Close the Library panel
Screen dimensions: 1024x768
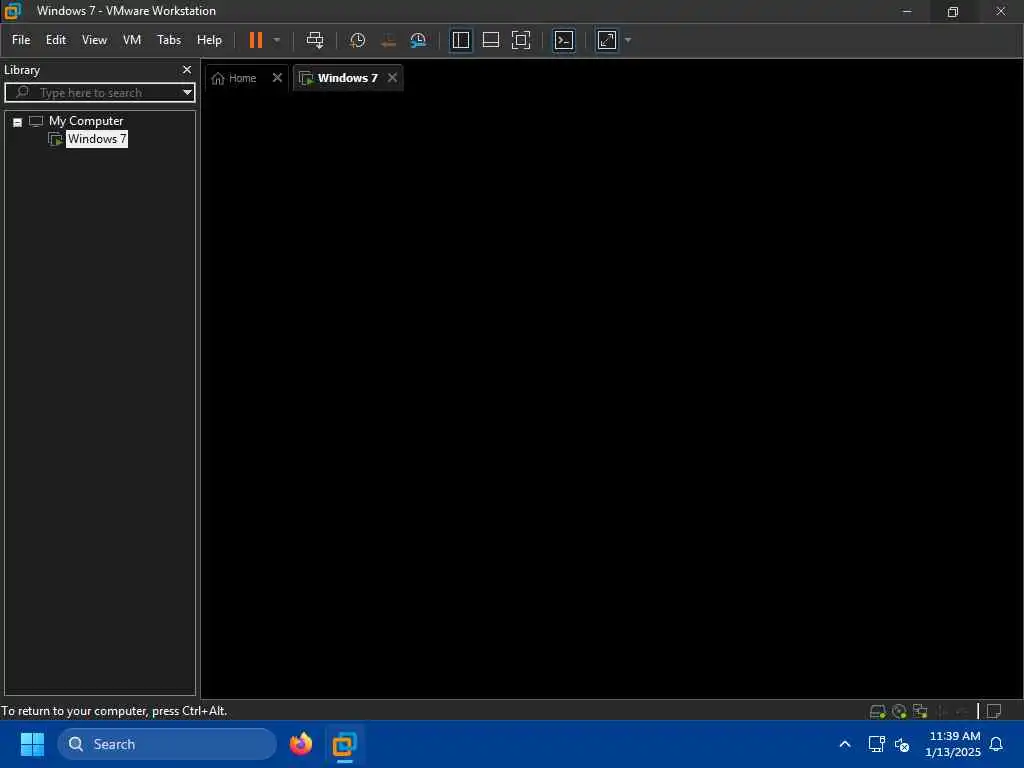(187, 69)
